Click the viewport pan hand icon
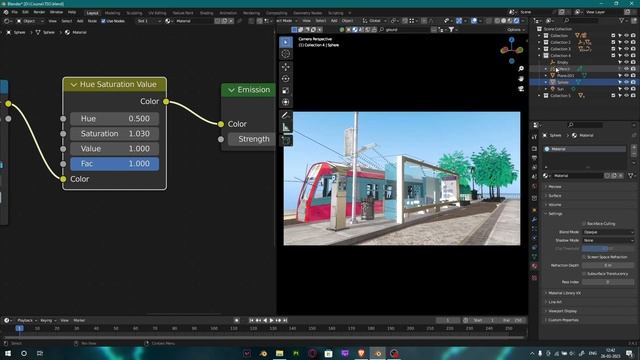The image size is (640, 360). click(x=521, y=79)
